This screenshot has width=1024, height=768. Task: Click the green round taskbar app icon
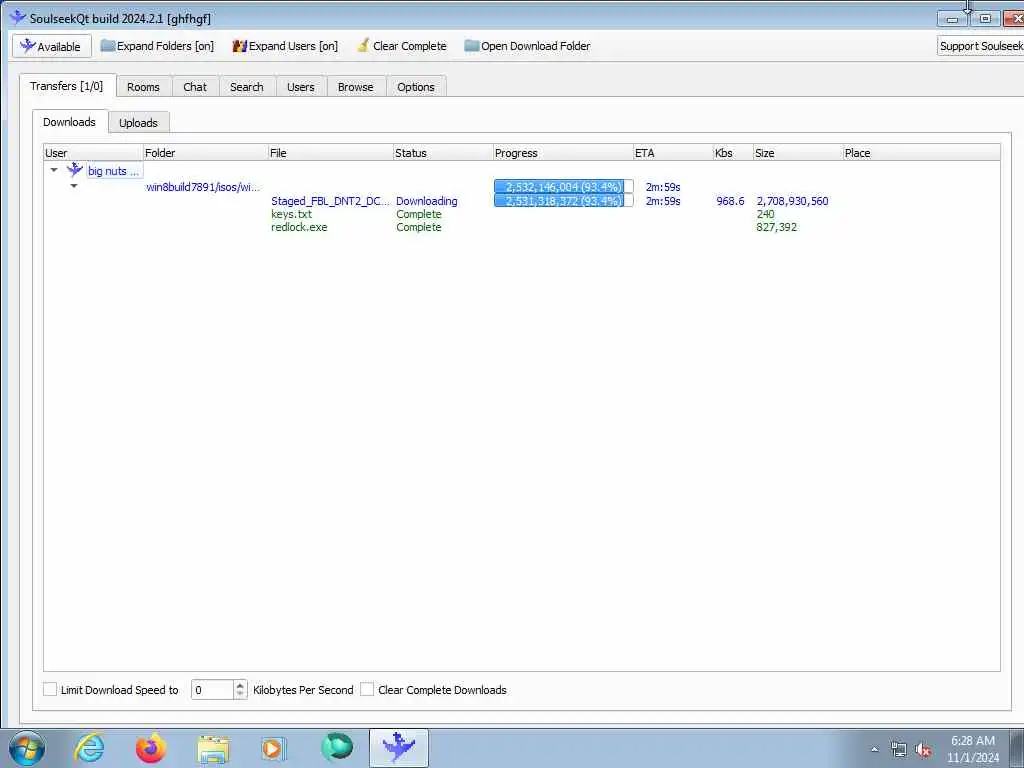coord(337,748)
